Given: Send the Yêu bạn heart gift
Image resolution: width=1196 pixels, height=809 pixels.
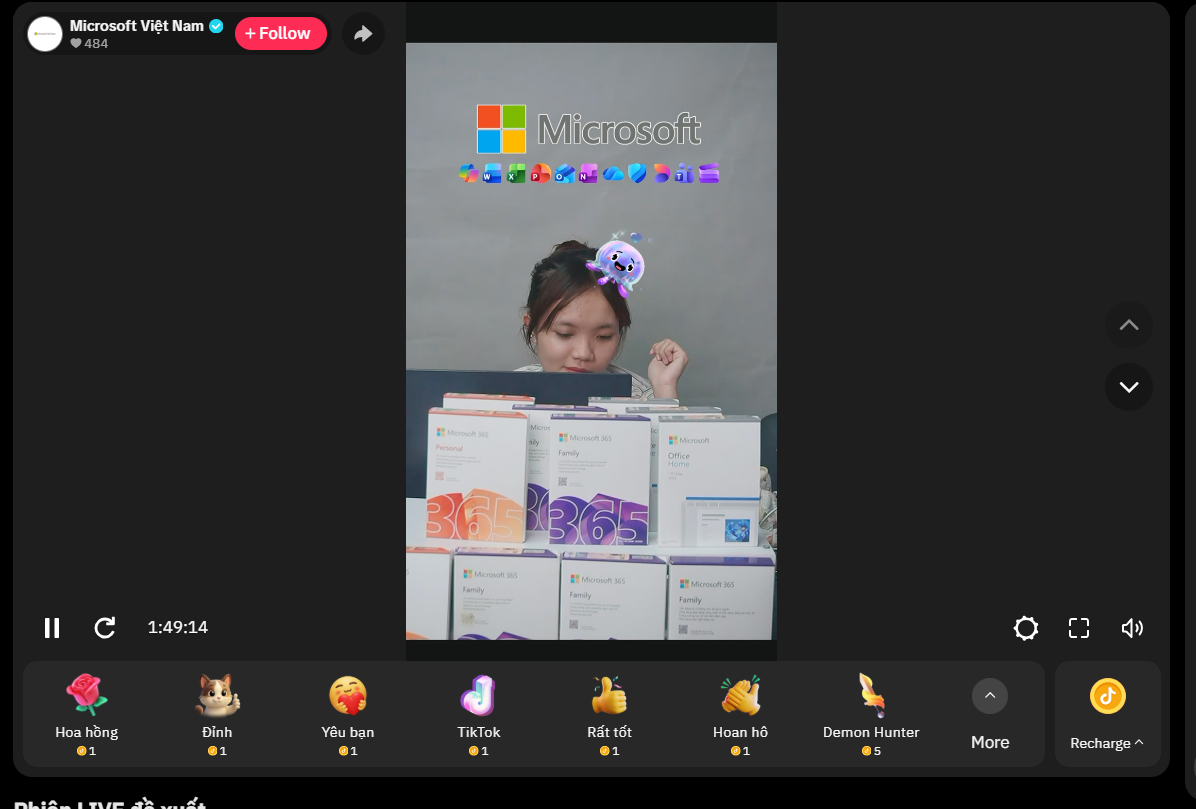Looking at the screenshot, I should pos(348,714).
